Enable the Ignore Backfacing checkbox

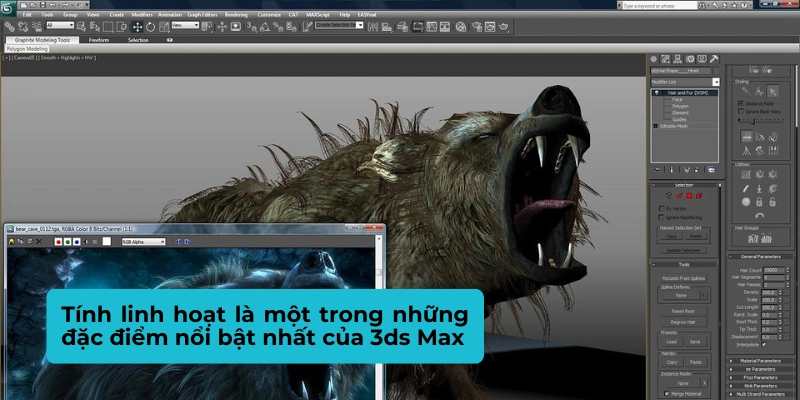pyautogui.click(x=662, y=217)
